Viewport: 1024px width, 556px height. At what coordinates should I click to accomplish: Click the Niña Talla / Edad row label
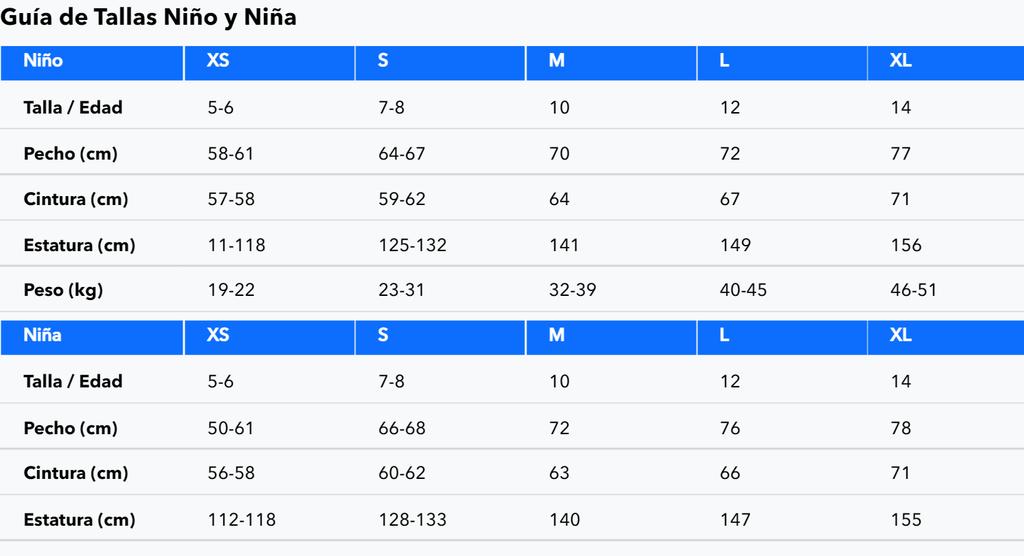tap(72, 382)
